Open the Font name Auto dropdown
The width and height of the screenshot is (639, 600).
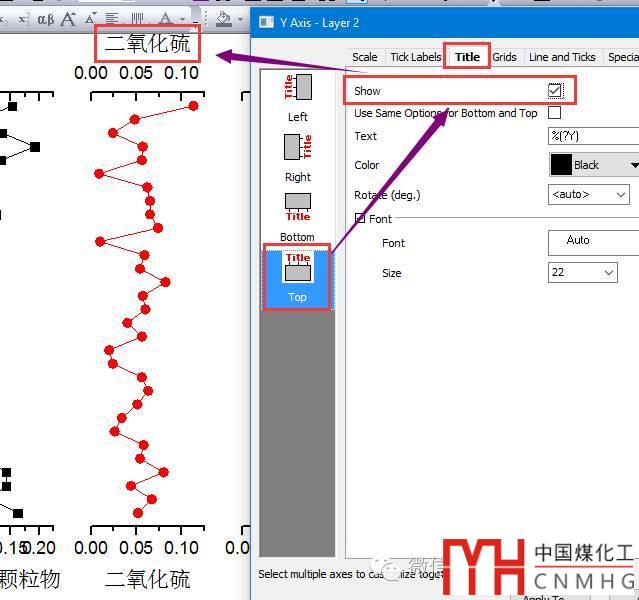pyautogui.click(x=593, y=241)
